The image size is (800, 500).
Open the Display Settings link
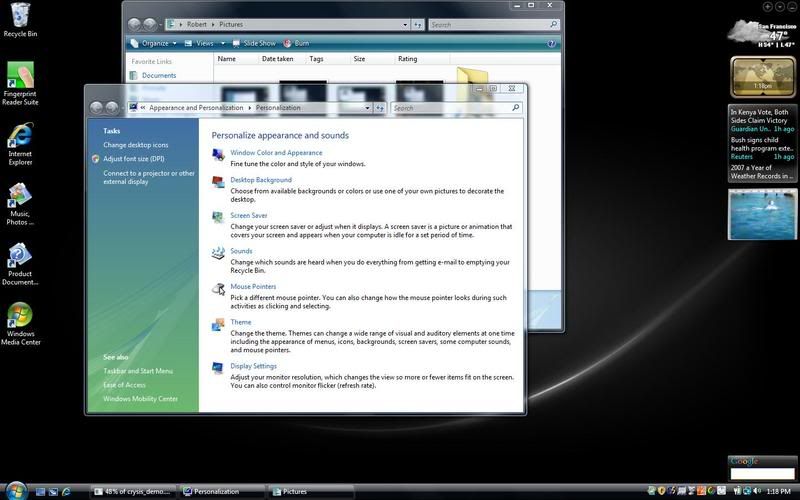[x=253, y=366]
